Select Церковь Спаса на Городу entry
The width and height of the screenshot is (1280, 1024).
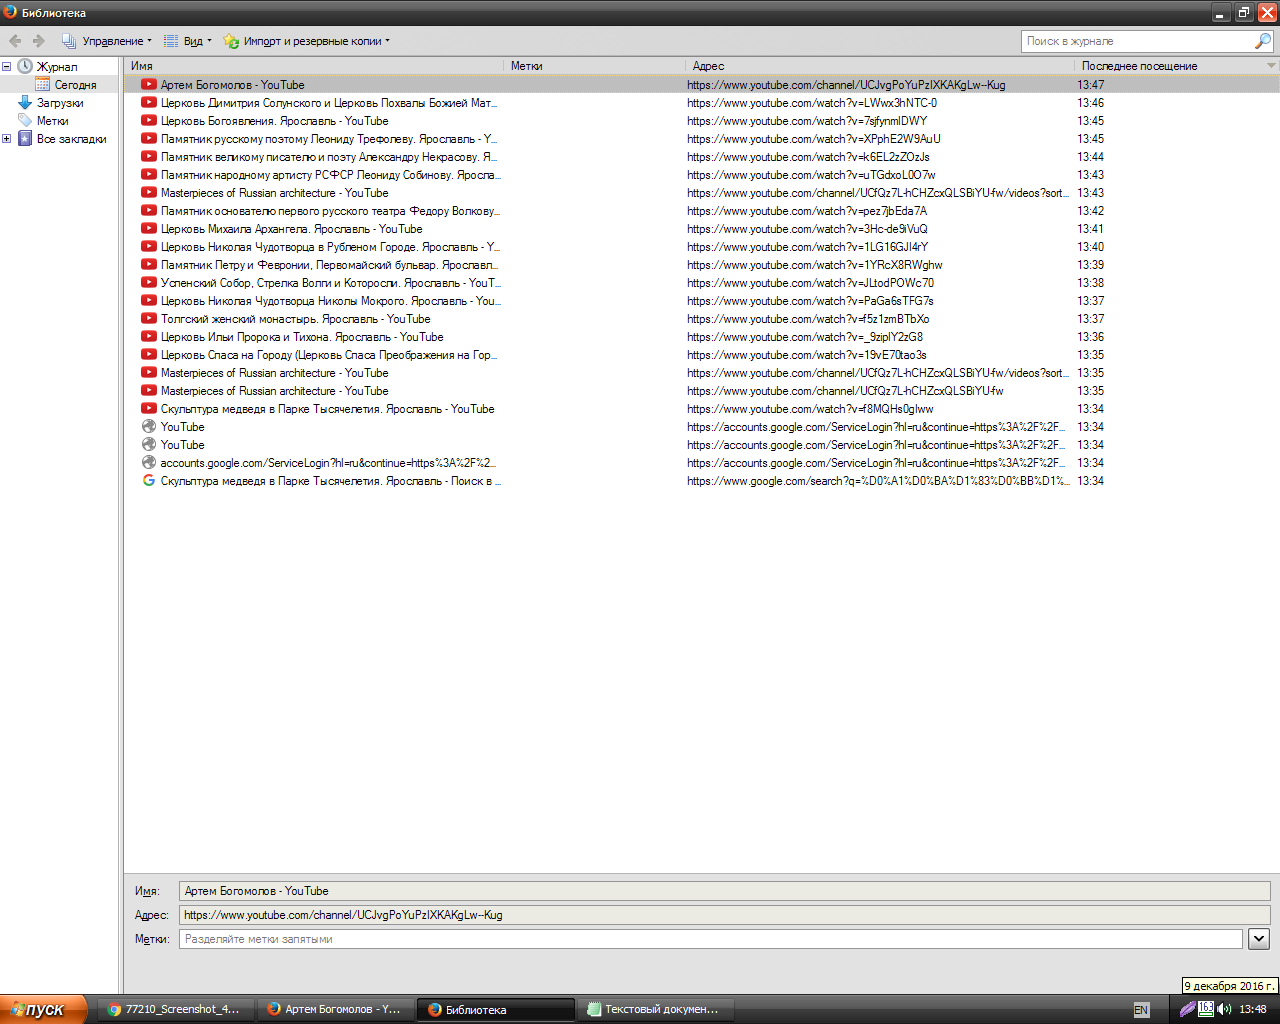click(701, 355)
